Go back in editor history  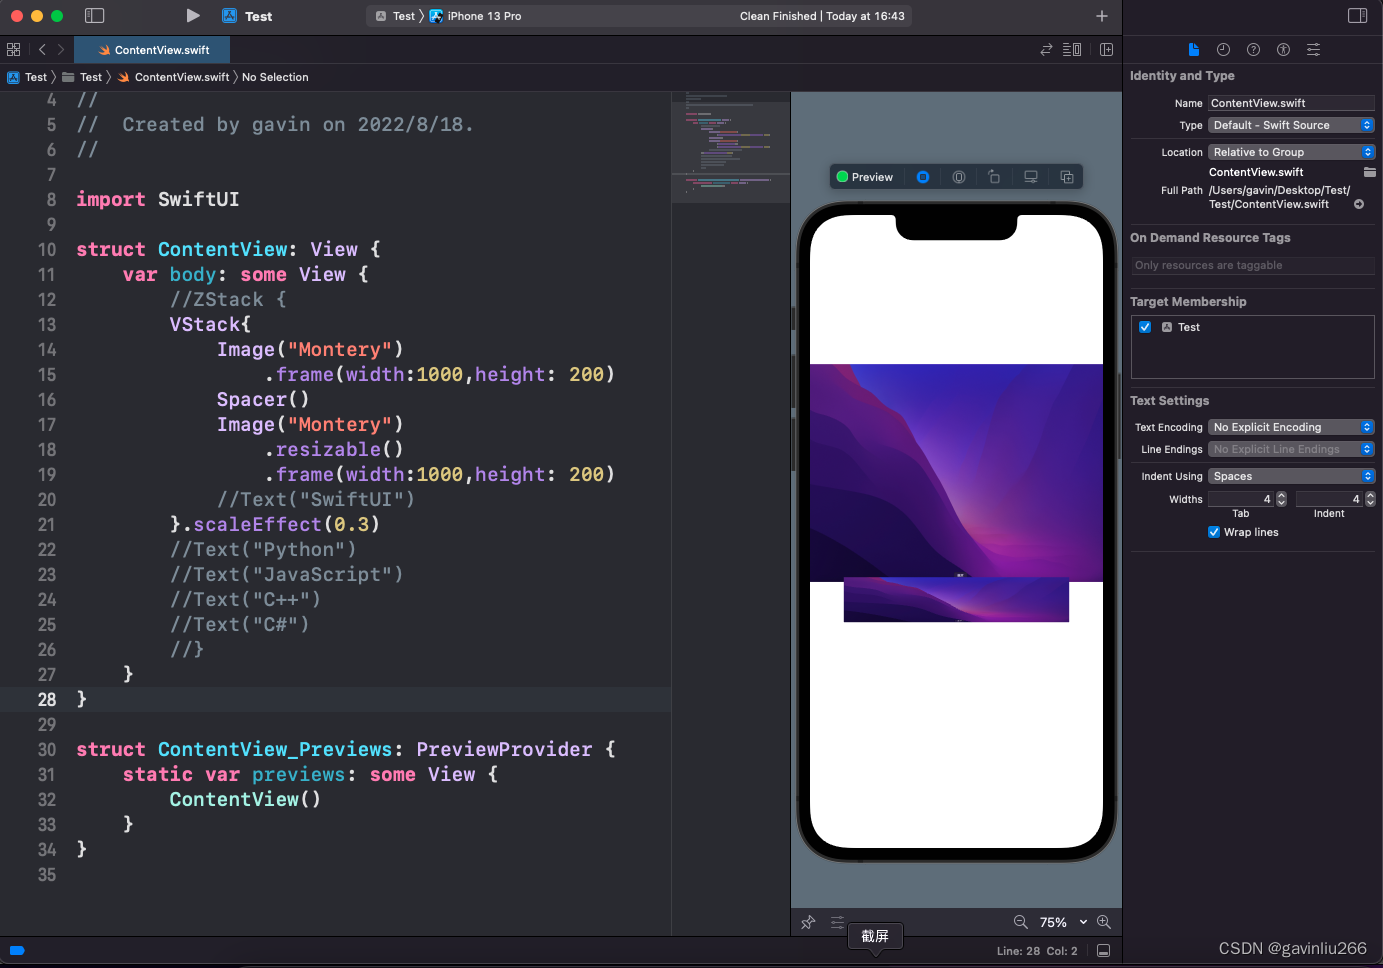(x=42, y=49)
